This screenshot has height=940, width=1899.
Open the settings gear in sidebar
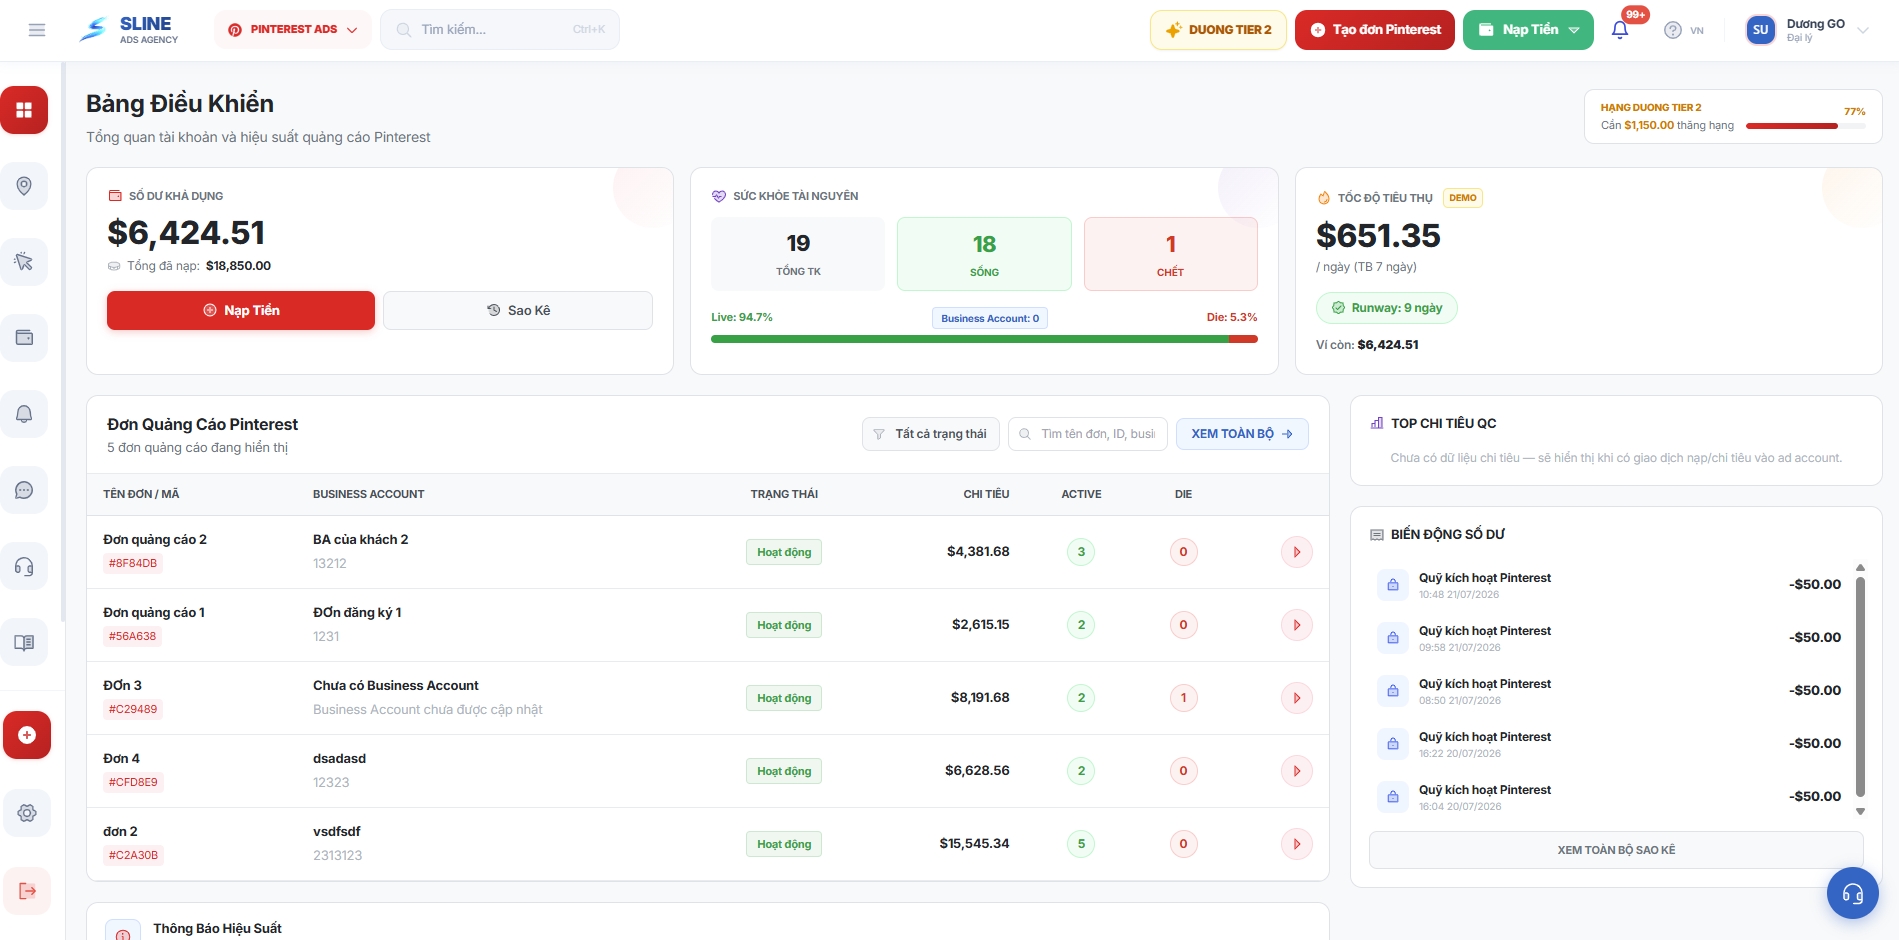tap(27, 813)
